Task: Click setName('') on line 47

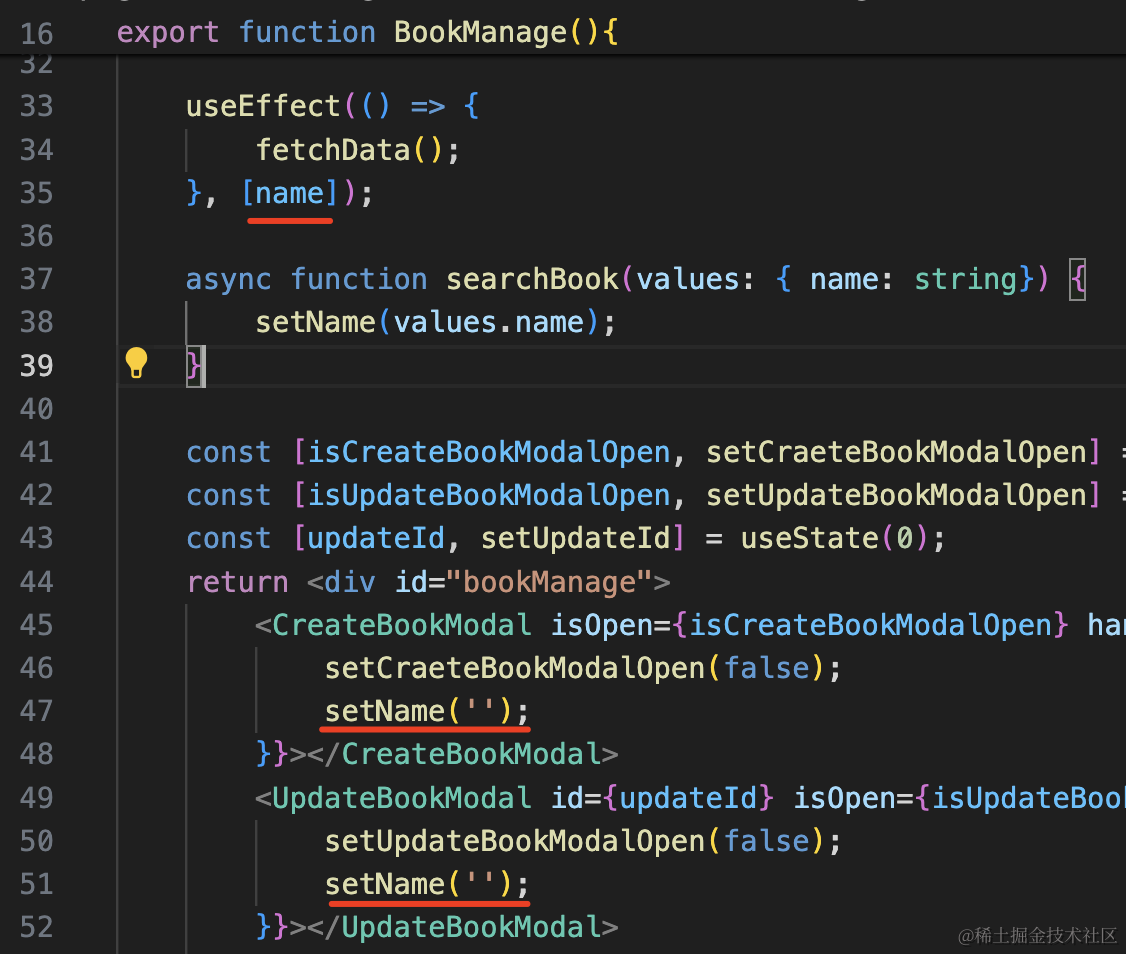Action: click(427, 711)
